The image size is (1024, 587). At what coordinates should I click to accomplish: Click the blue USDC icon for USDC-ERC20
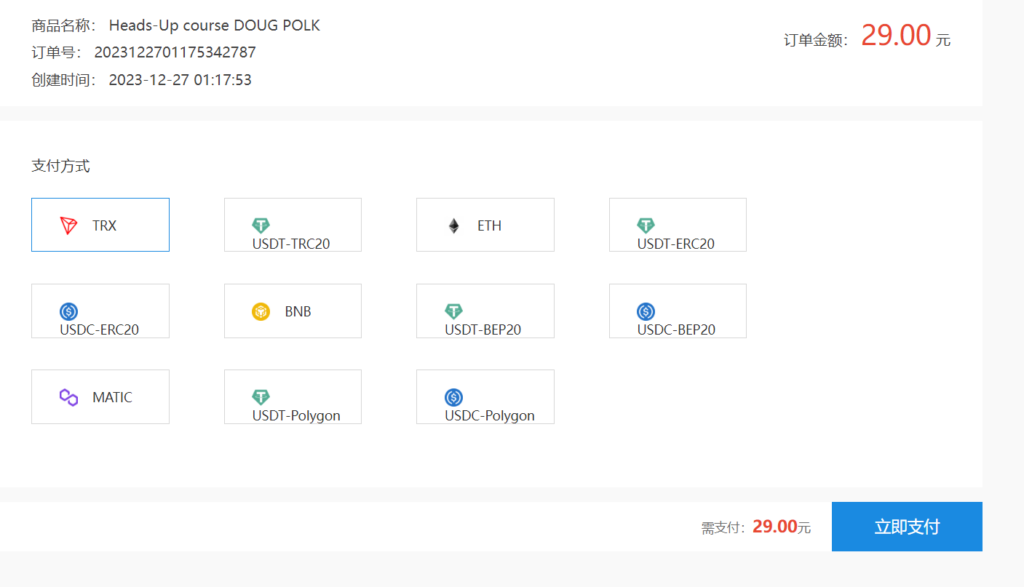[x=69, y=312]
